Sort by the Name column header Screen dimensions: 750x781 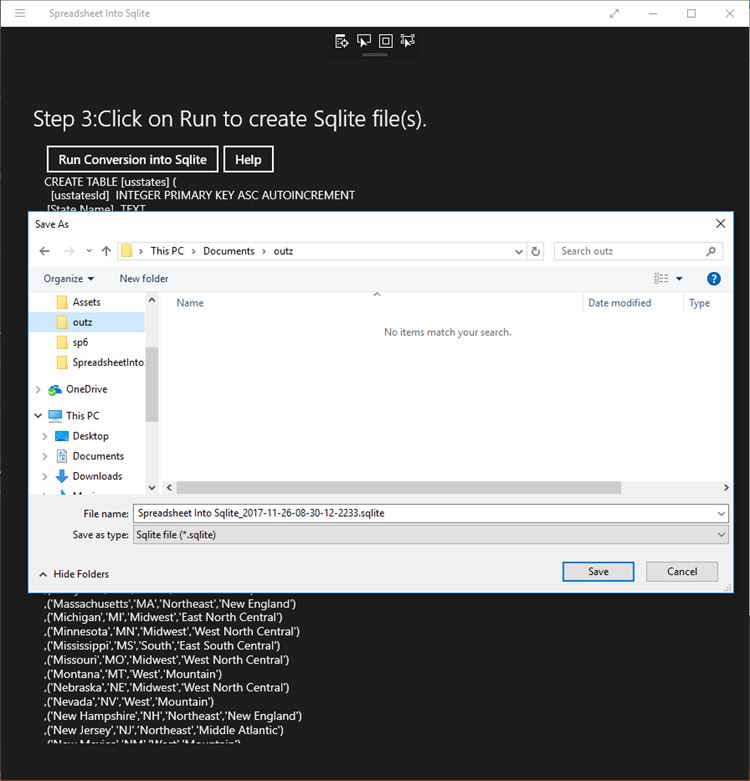click(x=190, y=303)
